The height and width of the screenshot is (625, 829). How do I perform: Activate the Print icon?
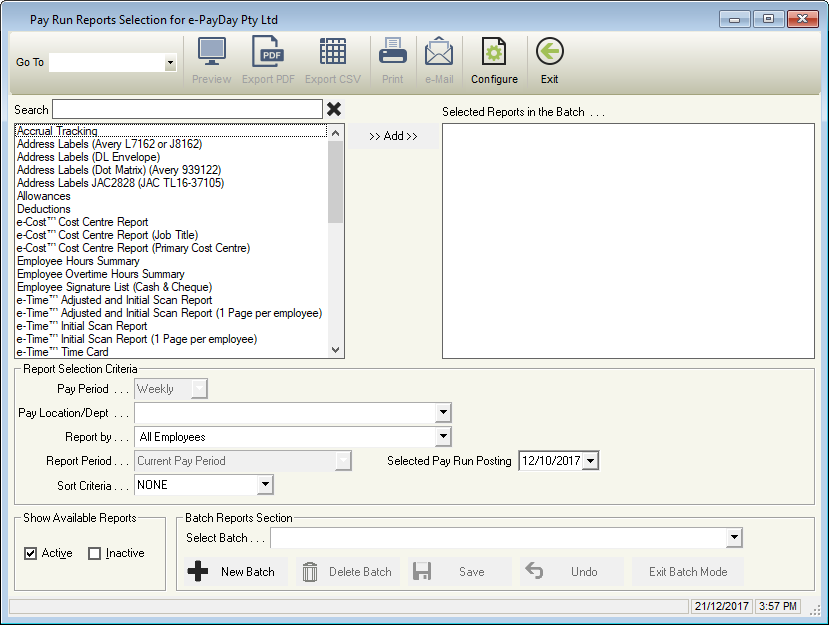[x=392, y=58]
